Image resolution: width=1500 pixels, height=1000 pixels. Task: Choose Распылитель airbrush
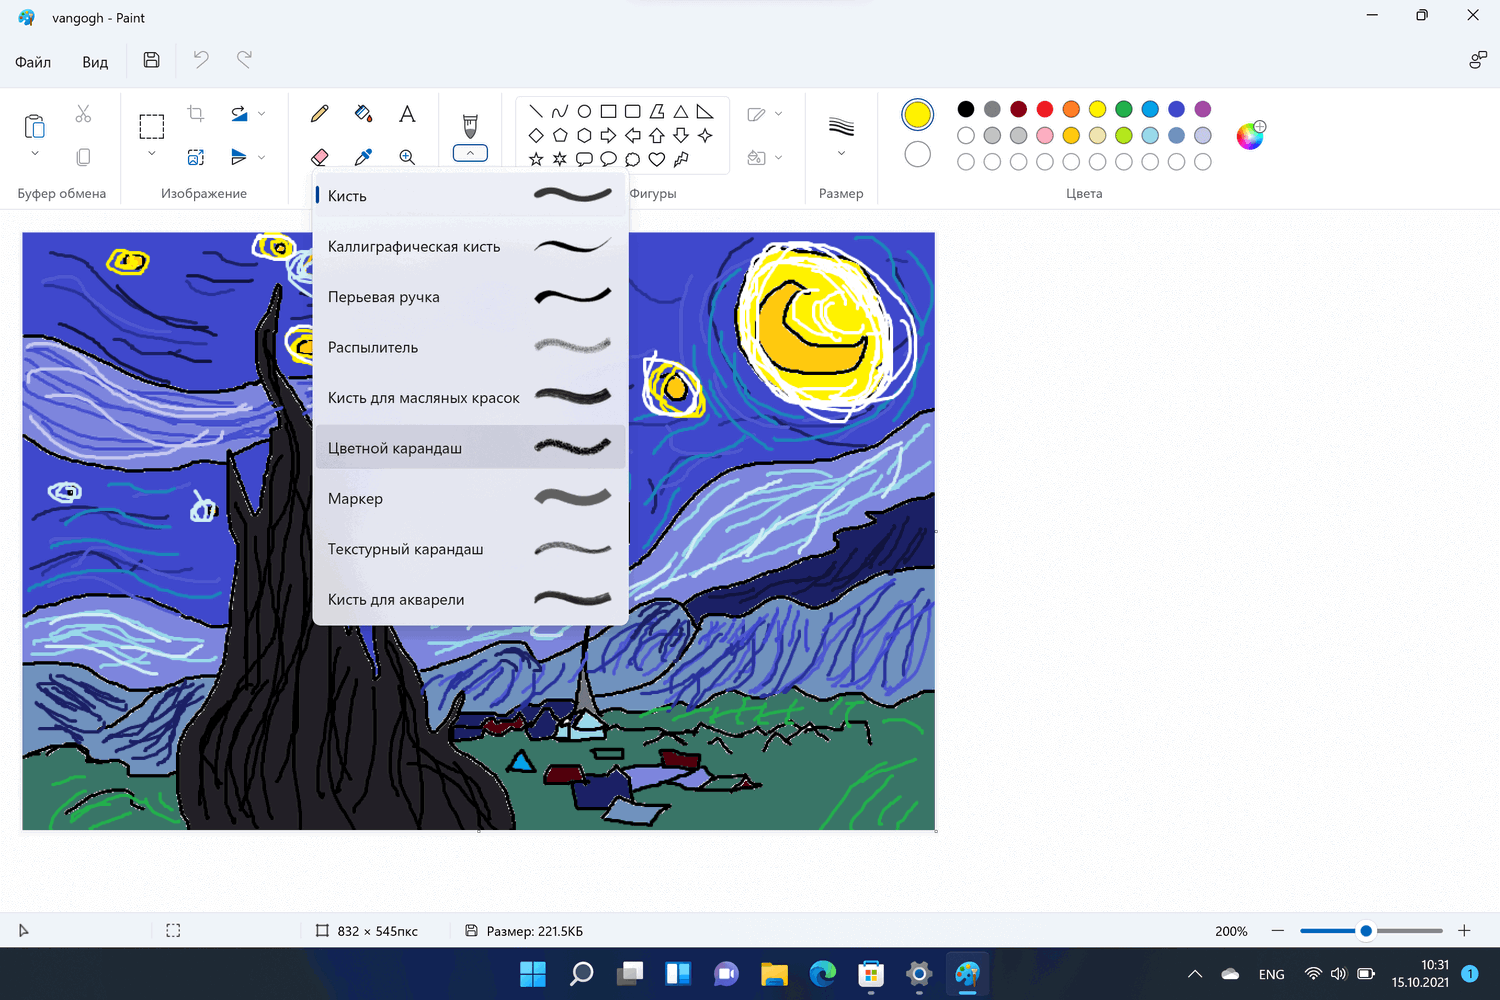[x=470, y=347]
